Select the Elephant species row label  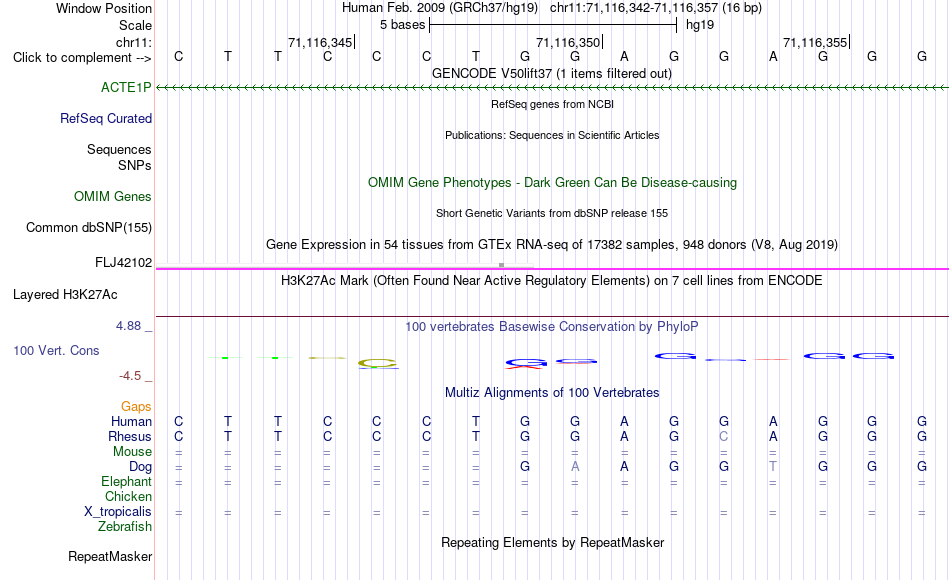pos(127,481)
